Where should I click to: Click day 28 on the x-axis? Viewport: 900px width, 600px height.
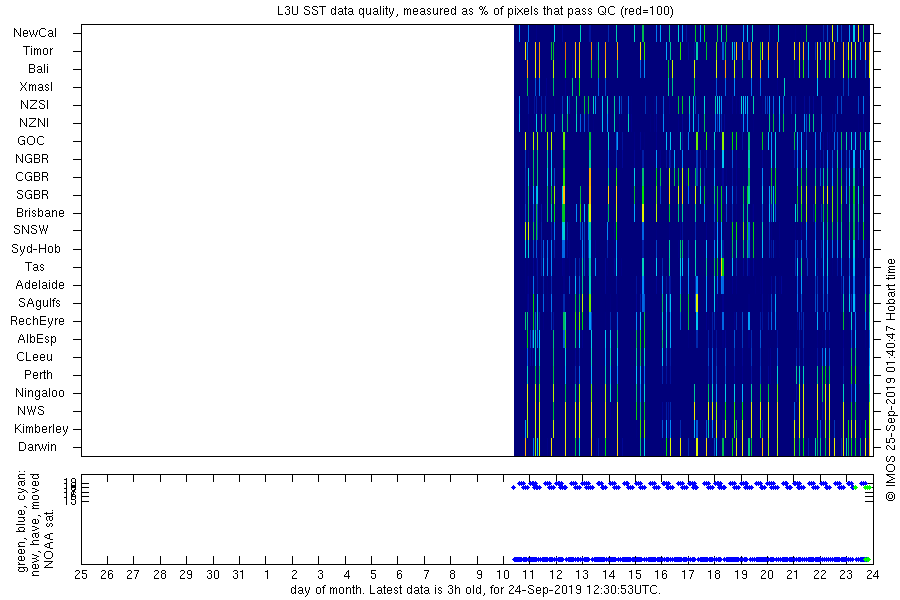point(160,575)
